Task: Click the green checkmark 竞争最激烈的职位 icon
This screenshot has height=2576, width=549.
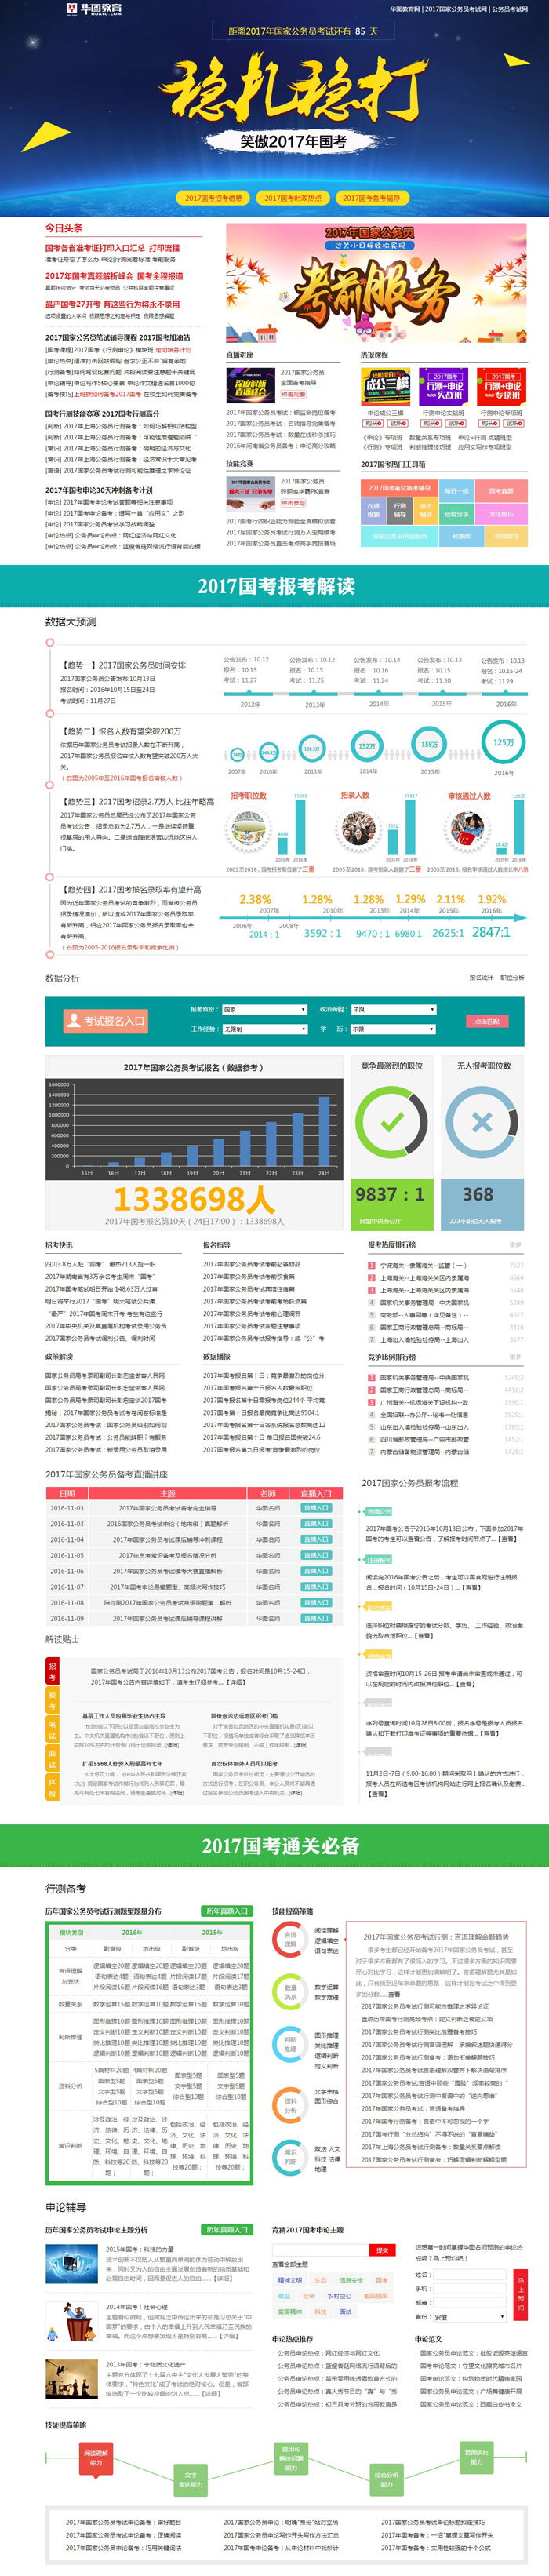Action: pyautogui.click(x=391, y=1121)
